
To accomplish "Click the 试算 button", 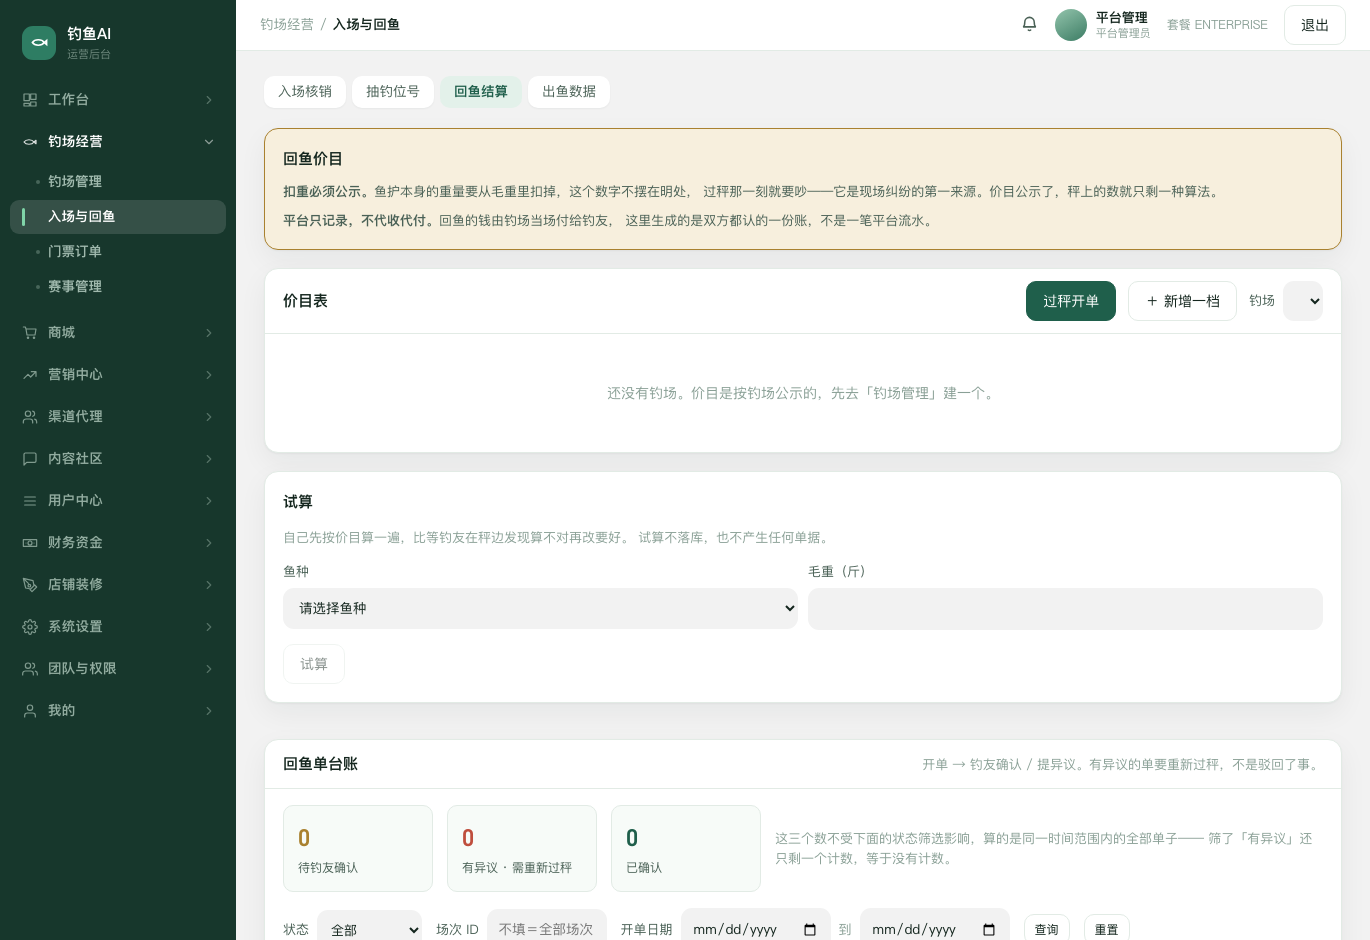I will [314, 664].
